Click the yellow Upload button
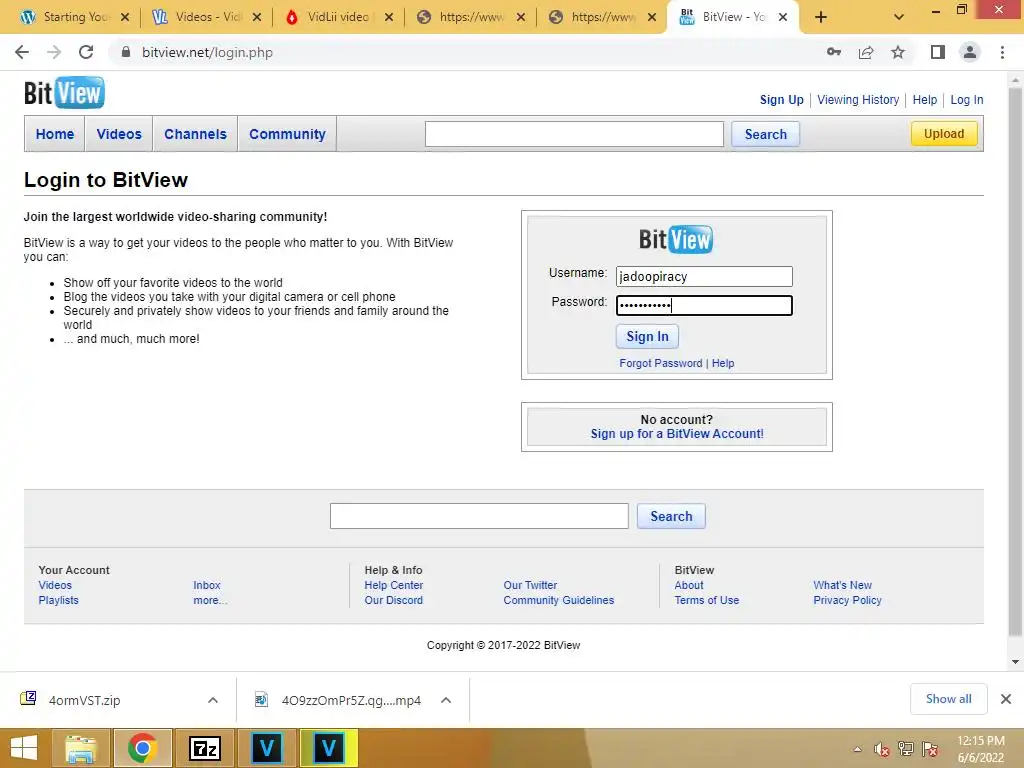 tap(944, 133)
